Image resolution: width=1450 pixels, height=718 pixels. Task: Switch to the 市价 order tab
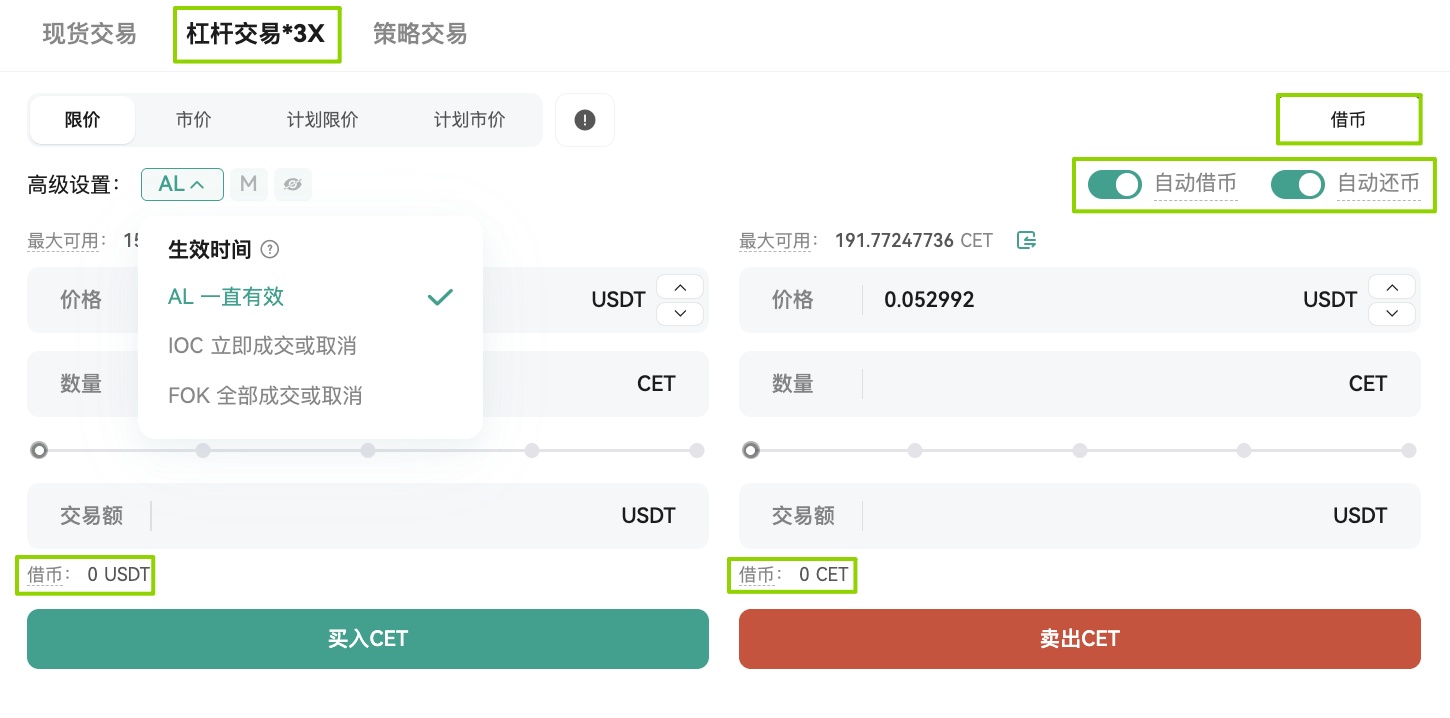(193, 119)
